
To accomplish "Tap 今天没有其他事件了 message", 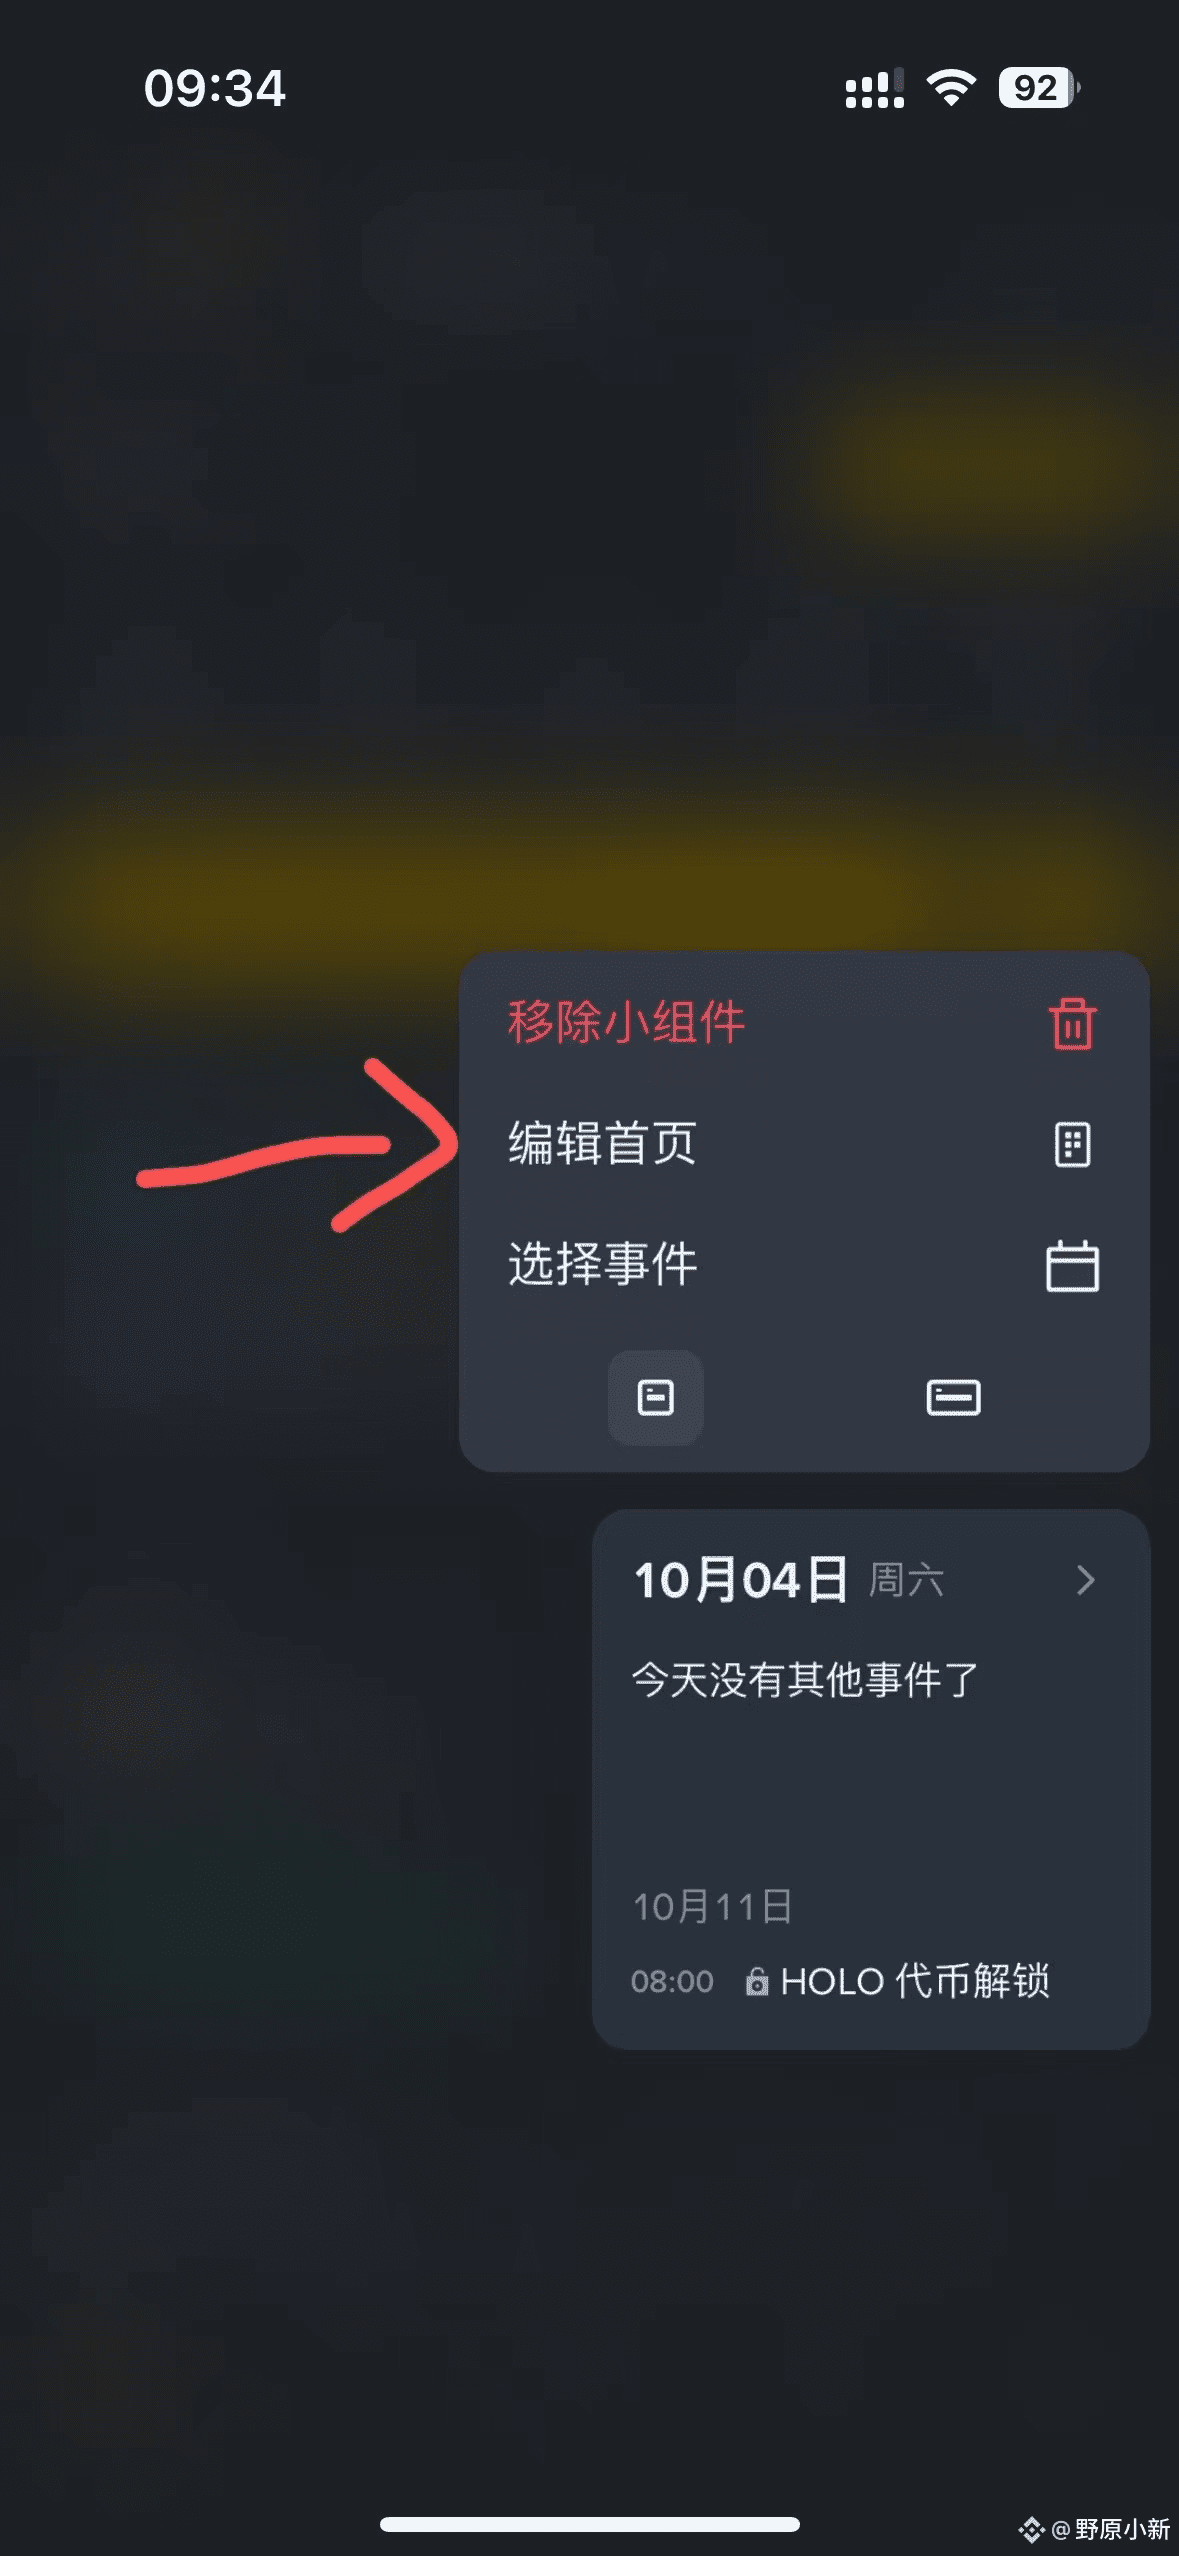I will coord(804,1680).
